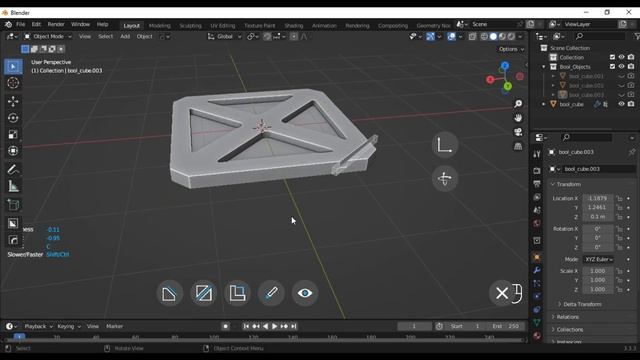Select the Scale tool
640x360 pixels.
pyautogui.click(x=13, y=134)
